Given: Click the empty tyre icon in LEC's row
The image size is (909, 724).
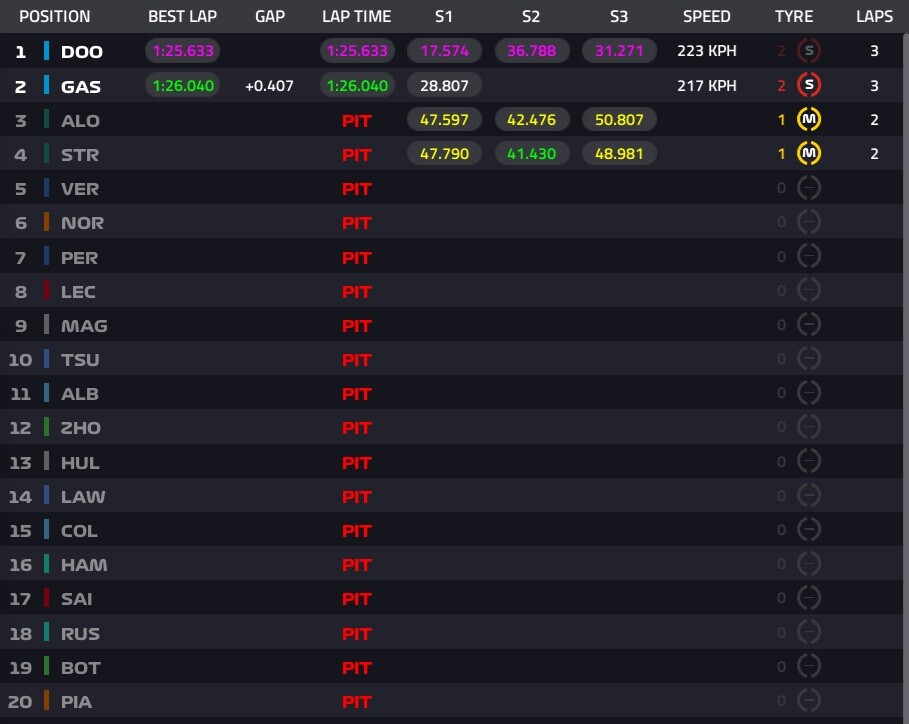Looking at the screenshot, I should pyautogui.click(x=809, y=290).
